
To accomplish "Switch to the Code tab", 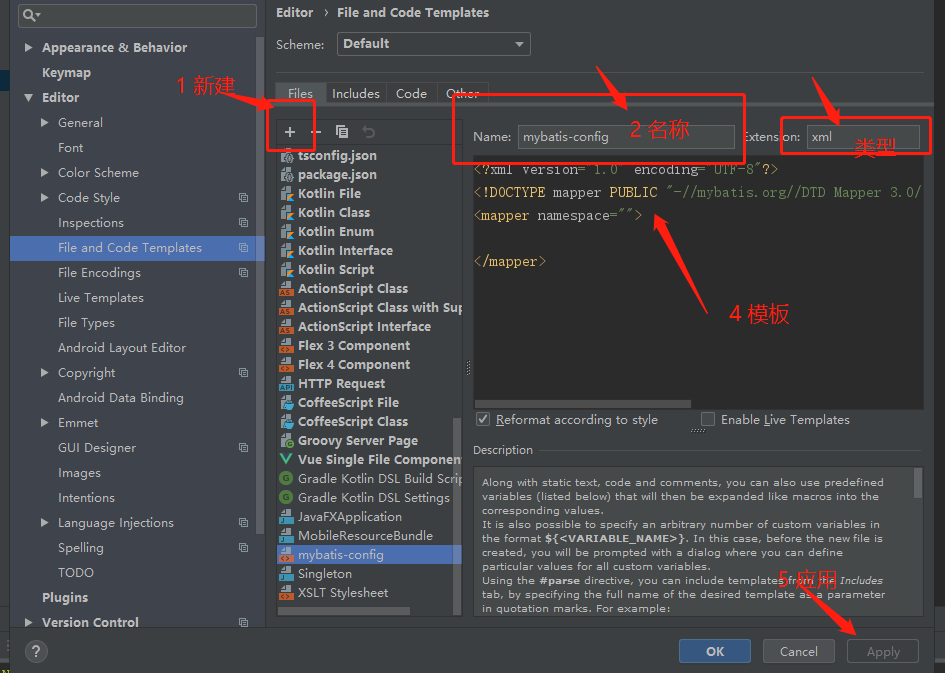I will [x=411, y=93].
